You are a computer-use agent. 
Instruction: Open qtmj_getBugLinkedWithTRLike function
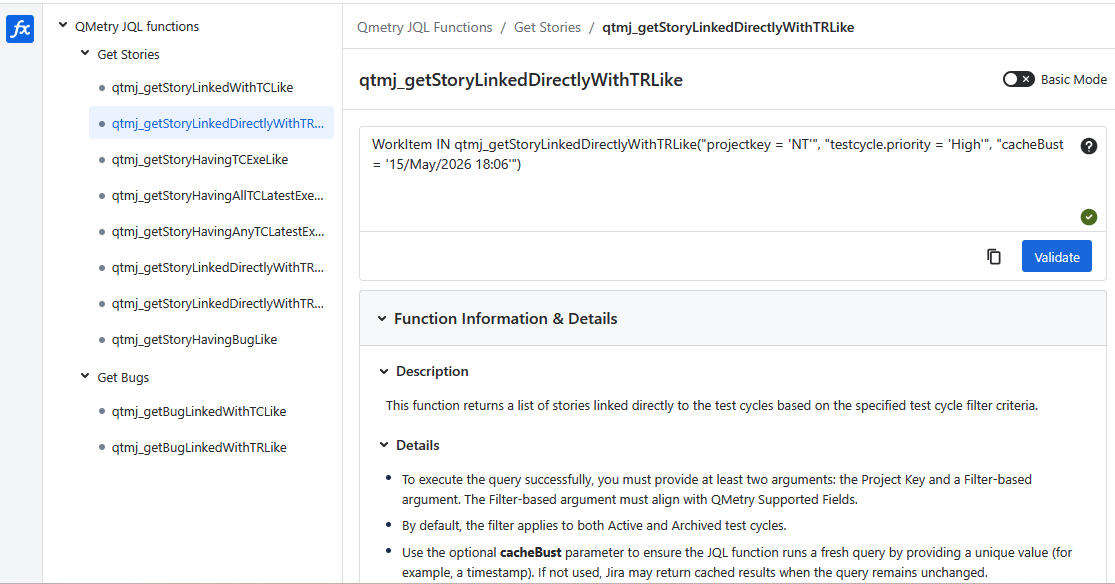[199, 447]
